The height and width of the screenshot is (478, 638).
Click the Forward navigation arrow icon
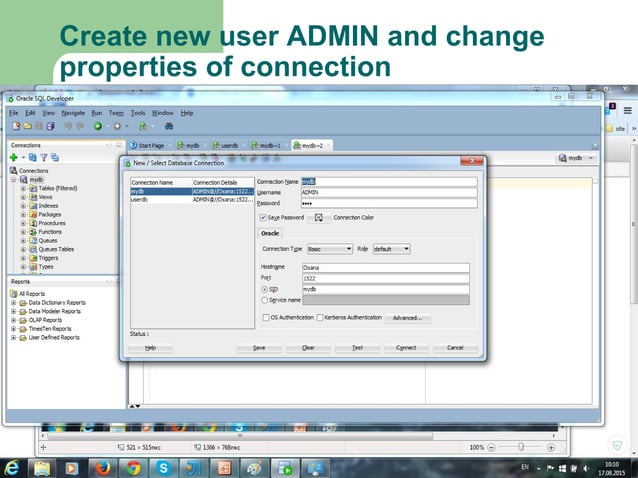(x=117, y=126)
